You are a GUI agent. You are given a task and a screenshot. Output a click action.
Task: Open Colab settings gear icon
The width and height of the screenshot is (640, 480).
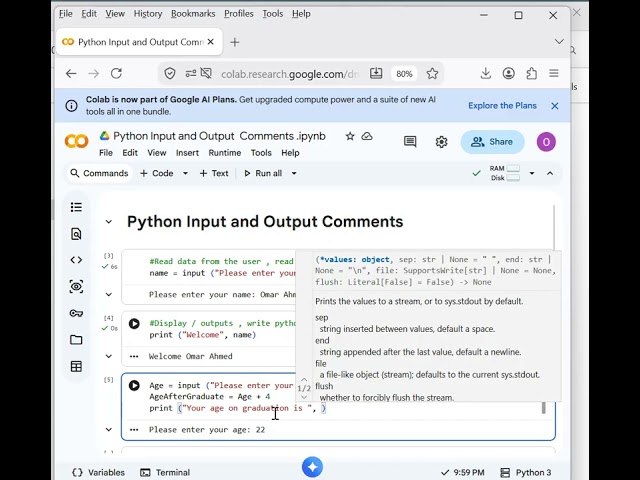coord(441,142)
